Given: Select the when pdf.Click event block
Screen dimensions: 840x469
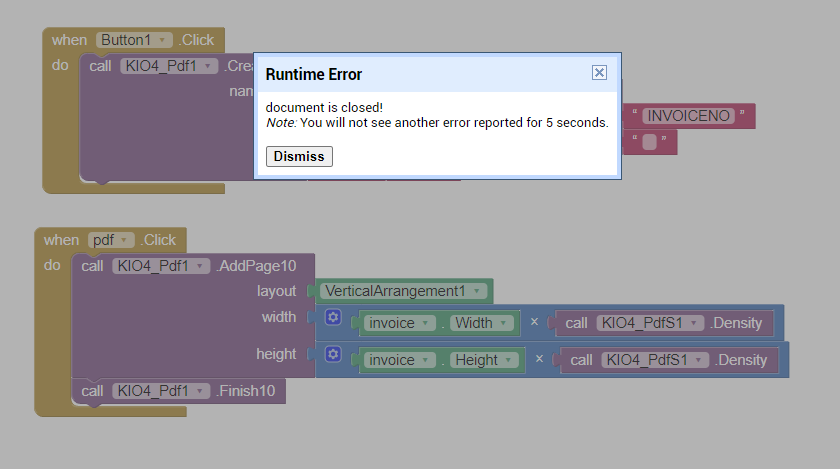Looking at the screenshot, I should pos(61,240).
